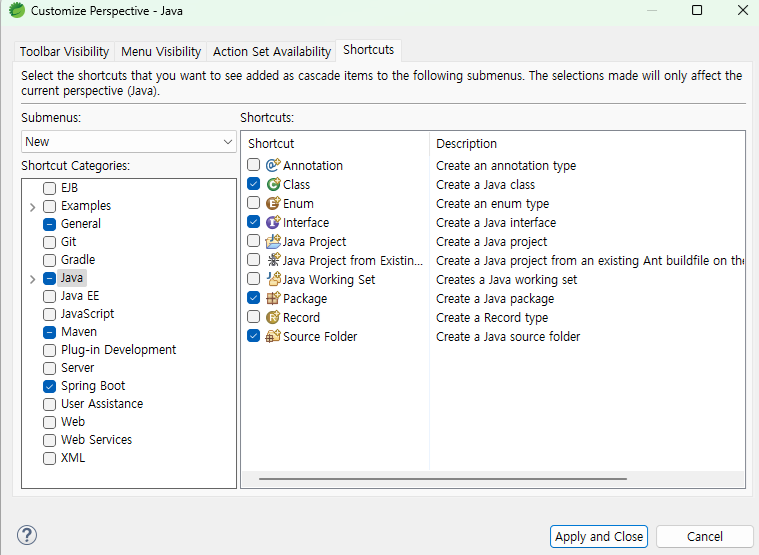
Task: Enable the JavaScript category checkbox
Action: tap(49, 314)
